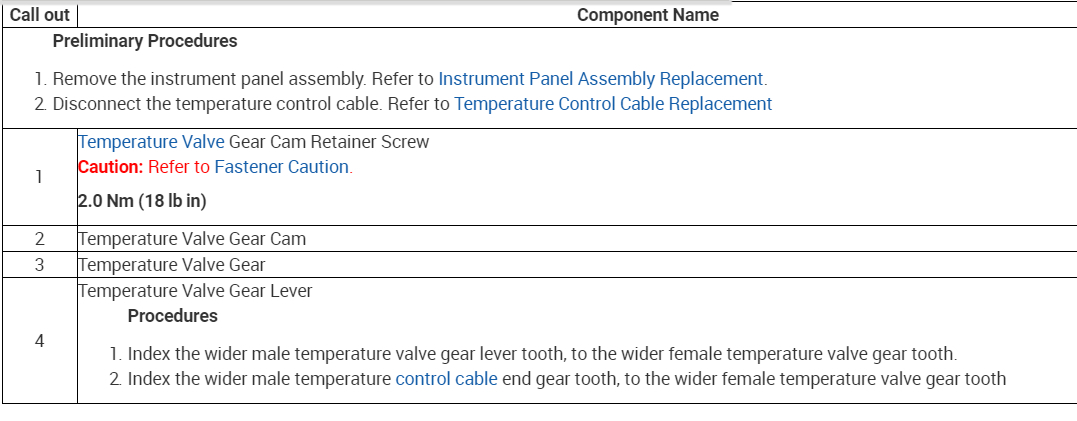Click the Temperature Valve Gear Lever text

(195, 291)
